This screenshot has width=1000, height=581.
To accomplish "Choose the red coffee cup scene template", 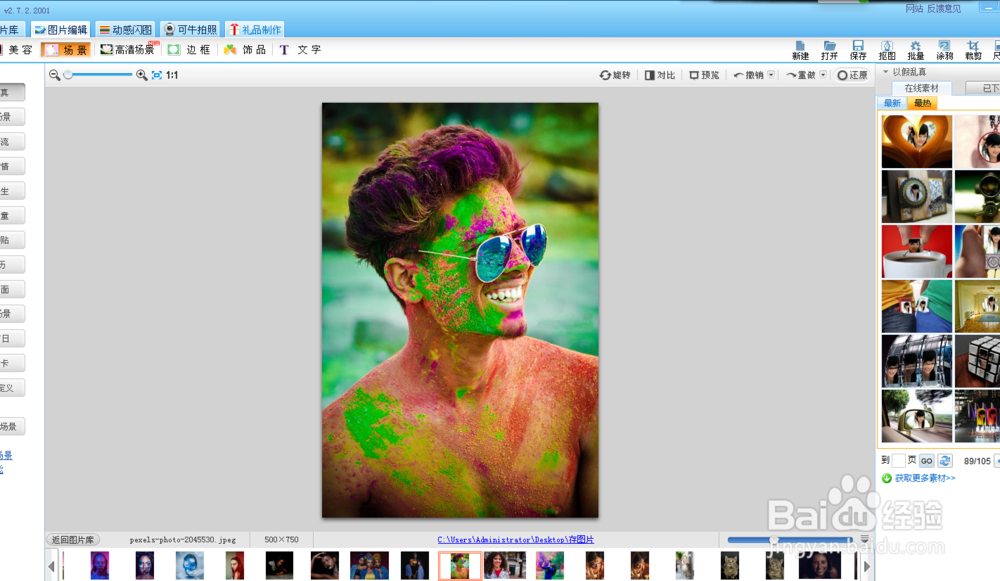I will tap(916, 251).
